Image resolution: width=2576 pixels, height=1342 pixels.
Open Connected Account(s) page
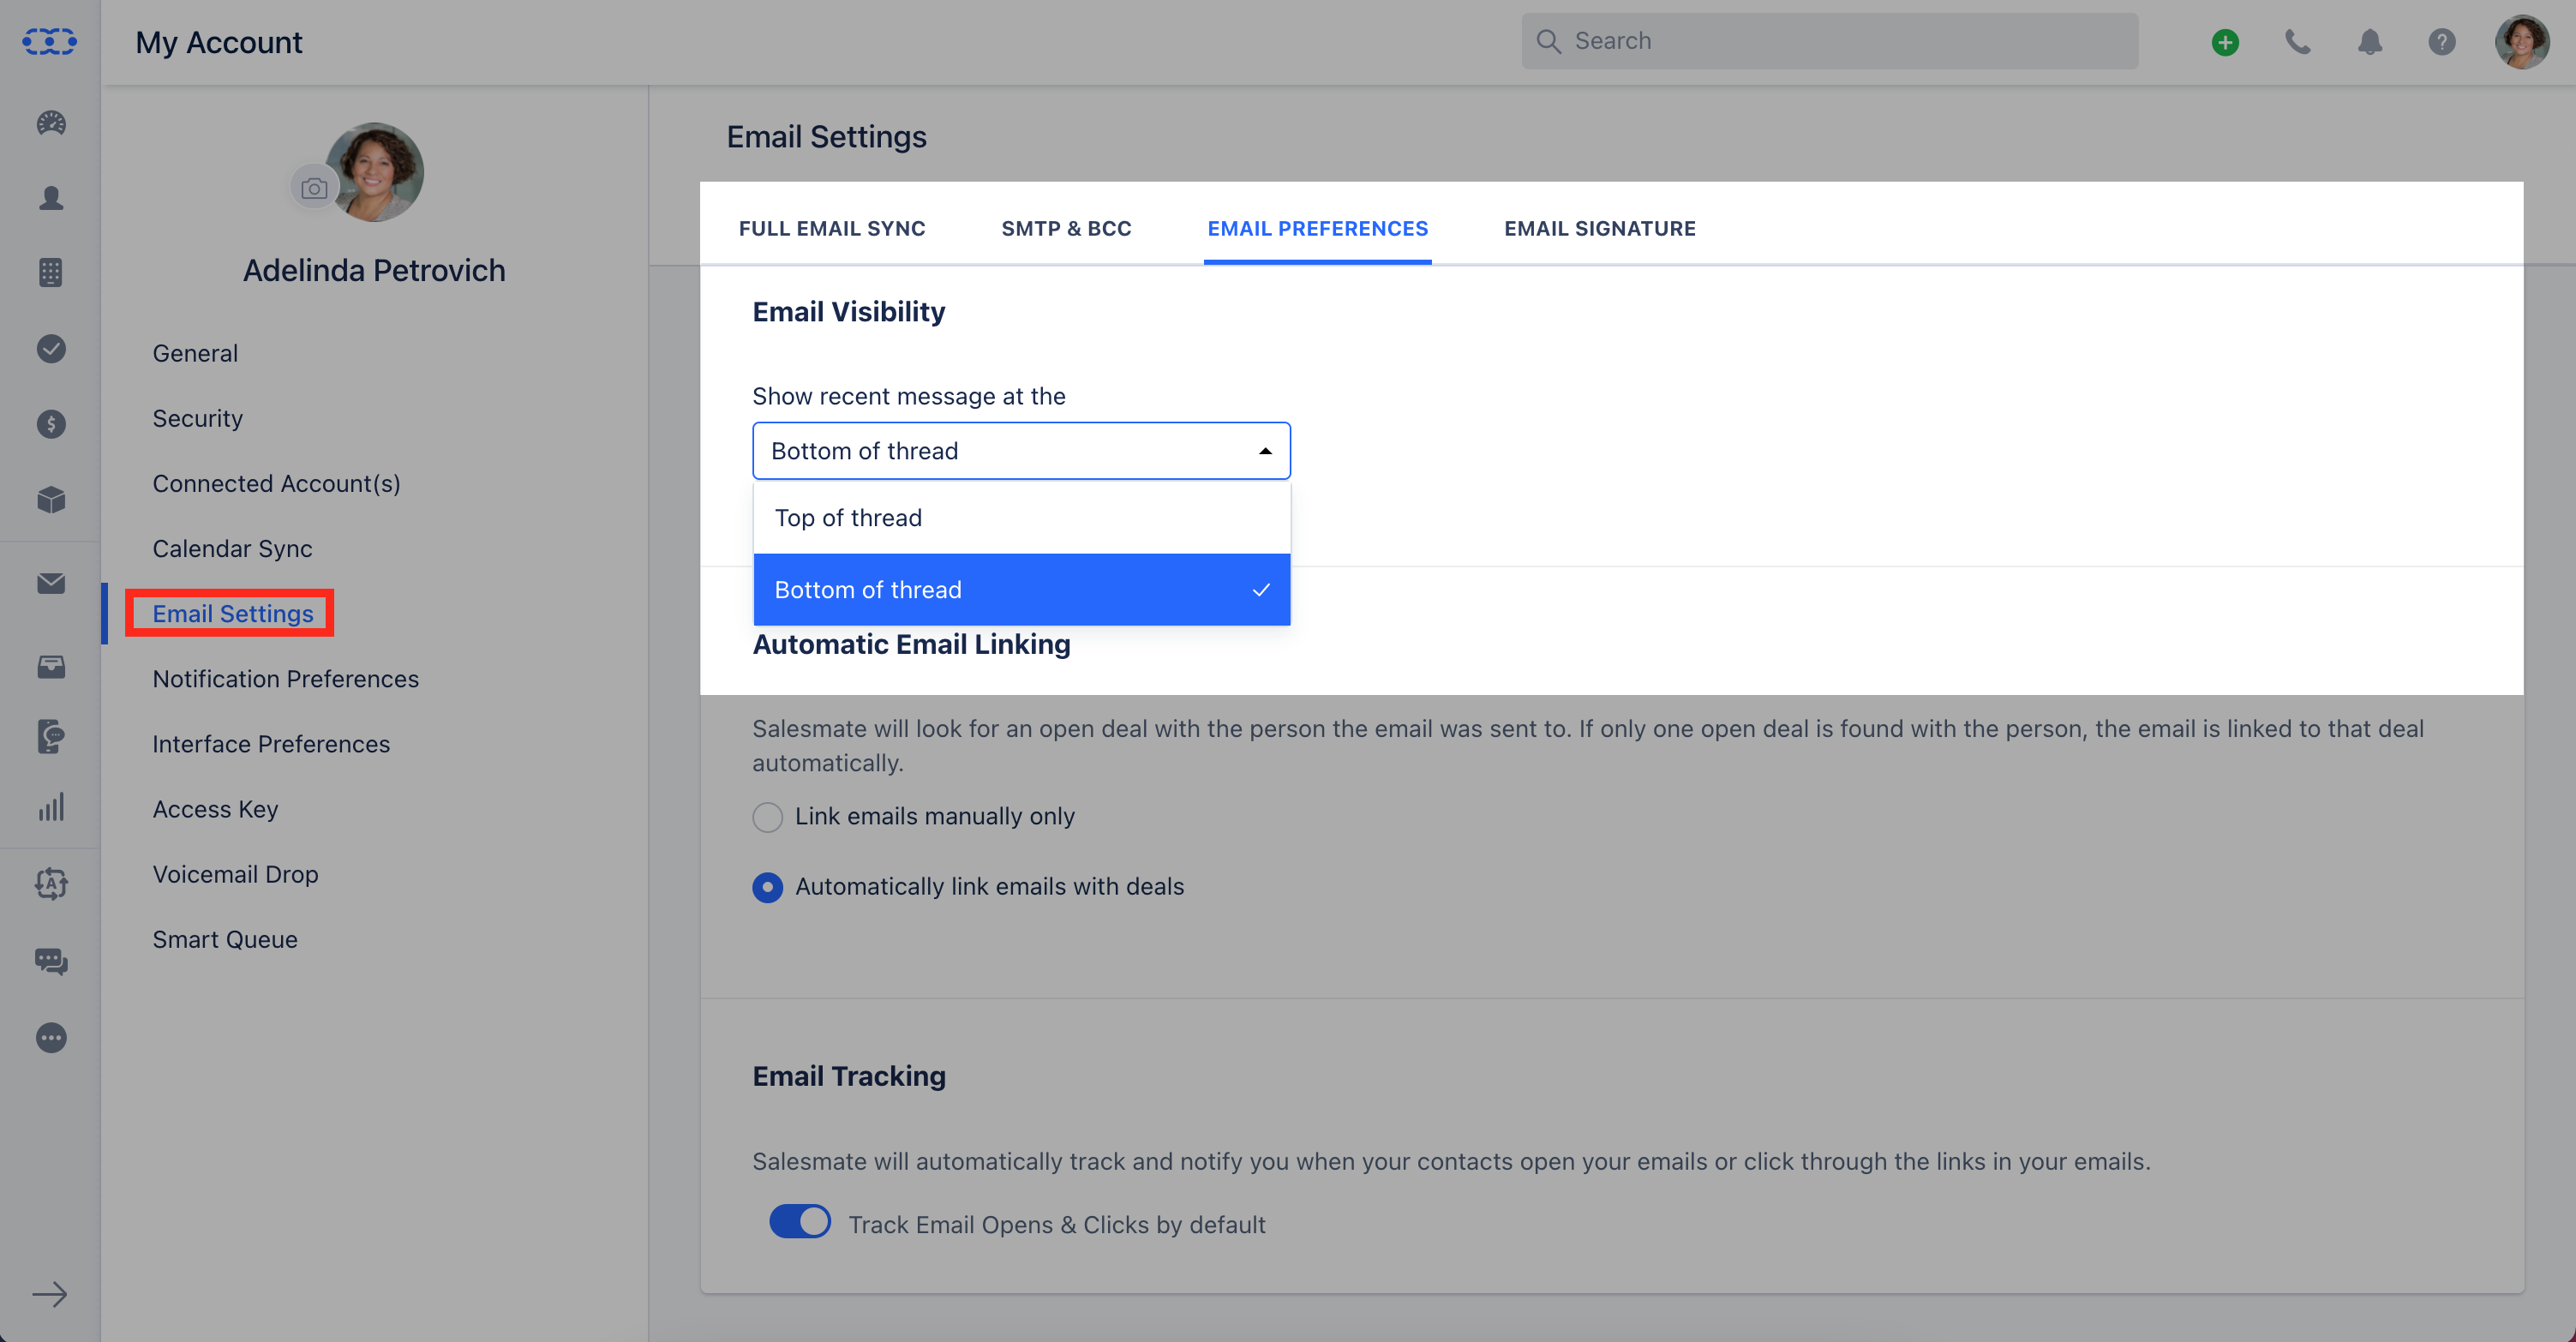tap(276, 483)
